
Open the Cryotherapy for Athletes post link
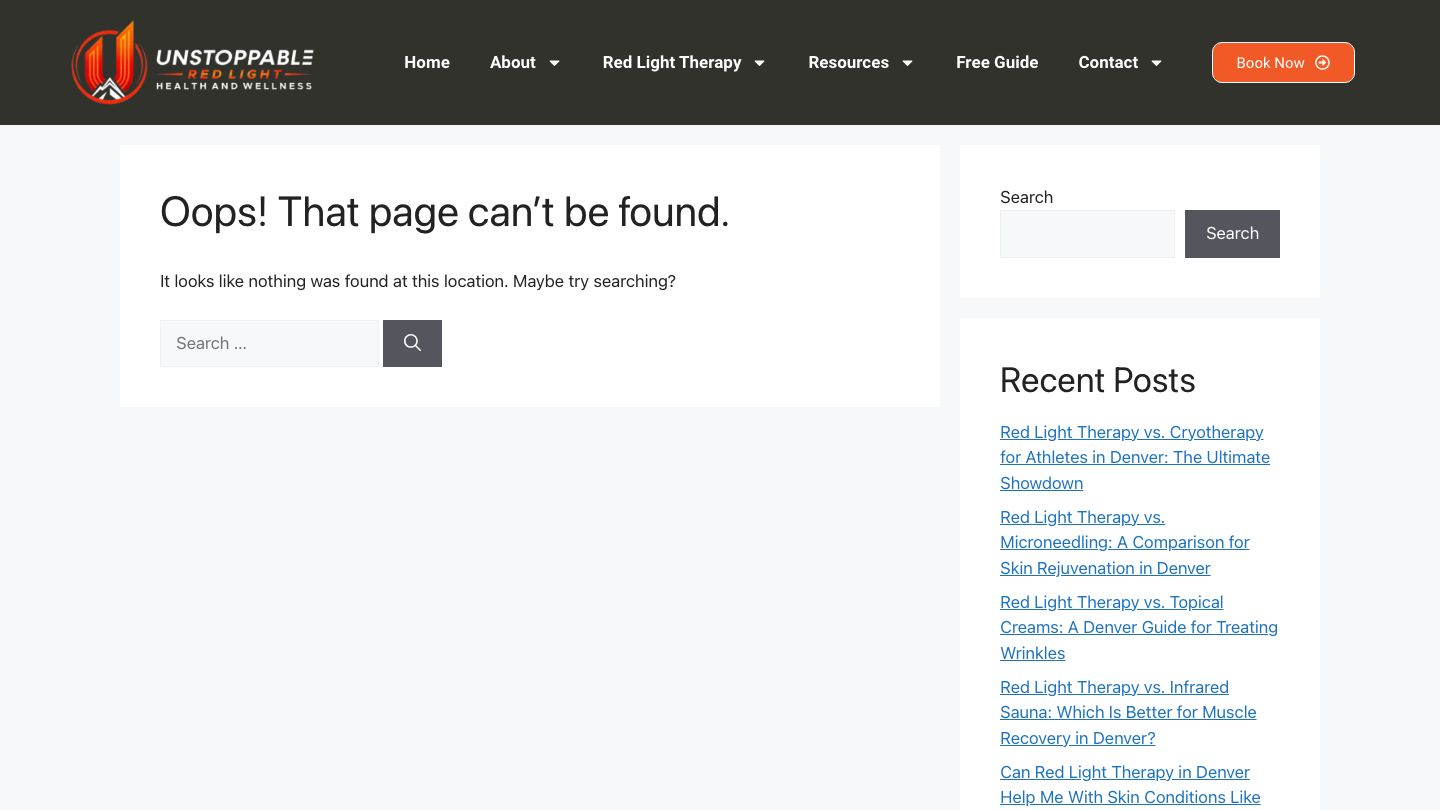1134,457
